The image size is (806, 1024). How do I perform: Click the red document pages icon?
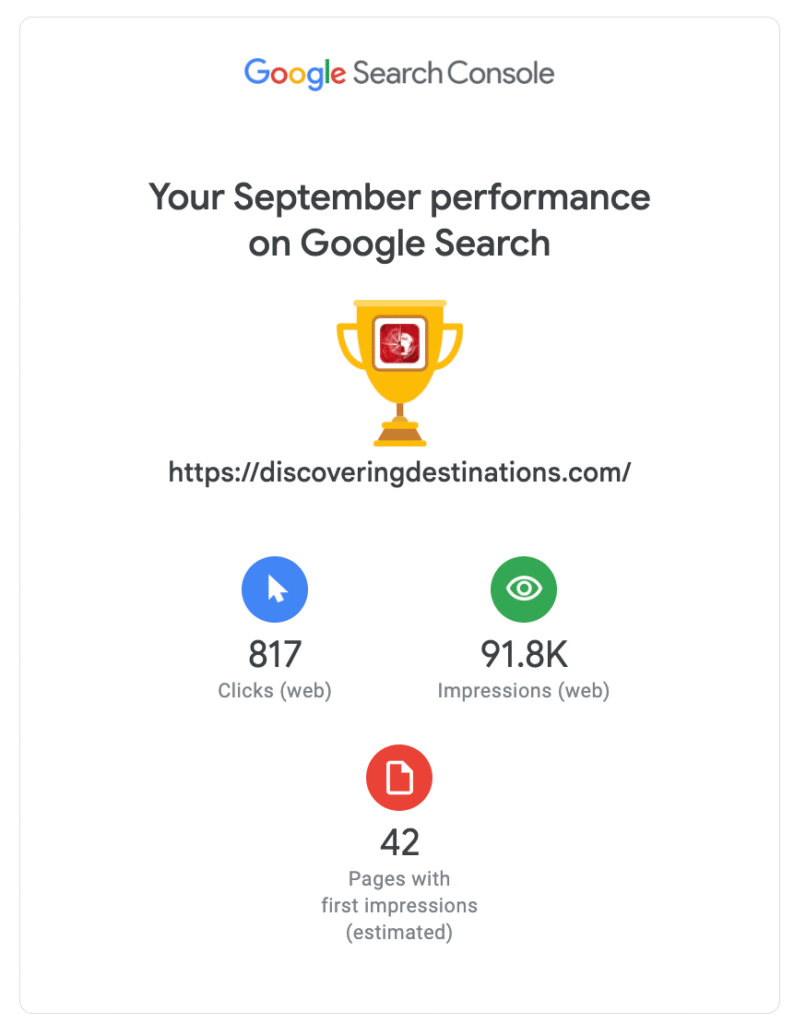(x=400, y=776)
